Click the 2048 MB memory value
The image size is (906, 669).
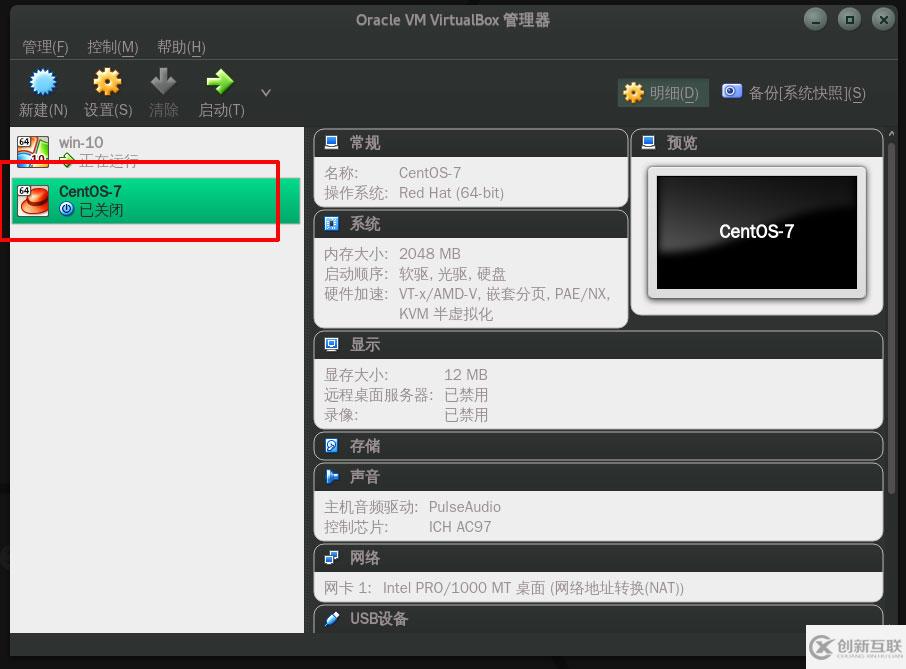coord(430,254)
